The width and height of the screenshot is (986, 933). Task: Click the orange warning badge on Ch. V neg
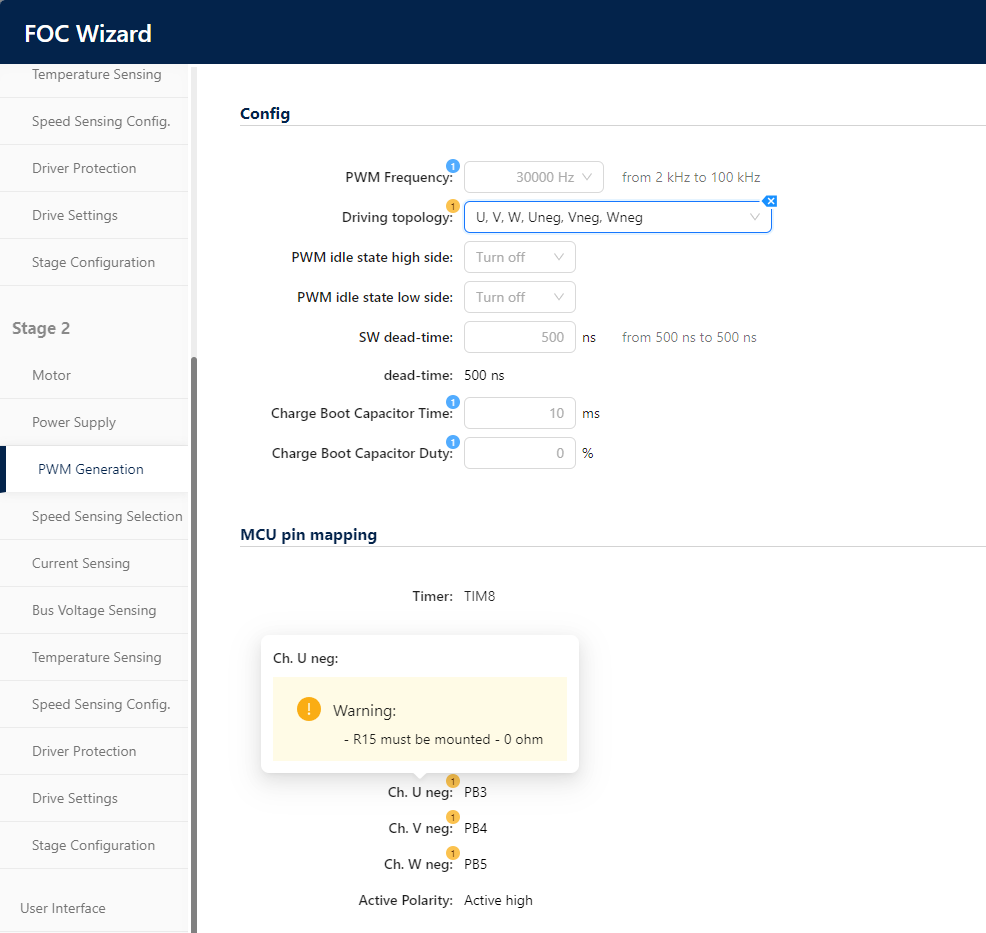click(x=452, y=817)
